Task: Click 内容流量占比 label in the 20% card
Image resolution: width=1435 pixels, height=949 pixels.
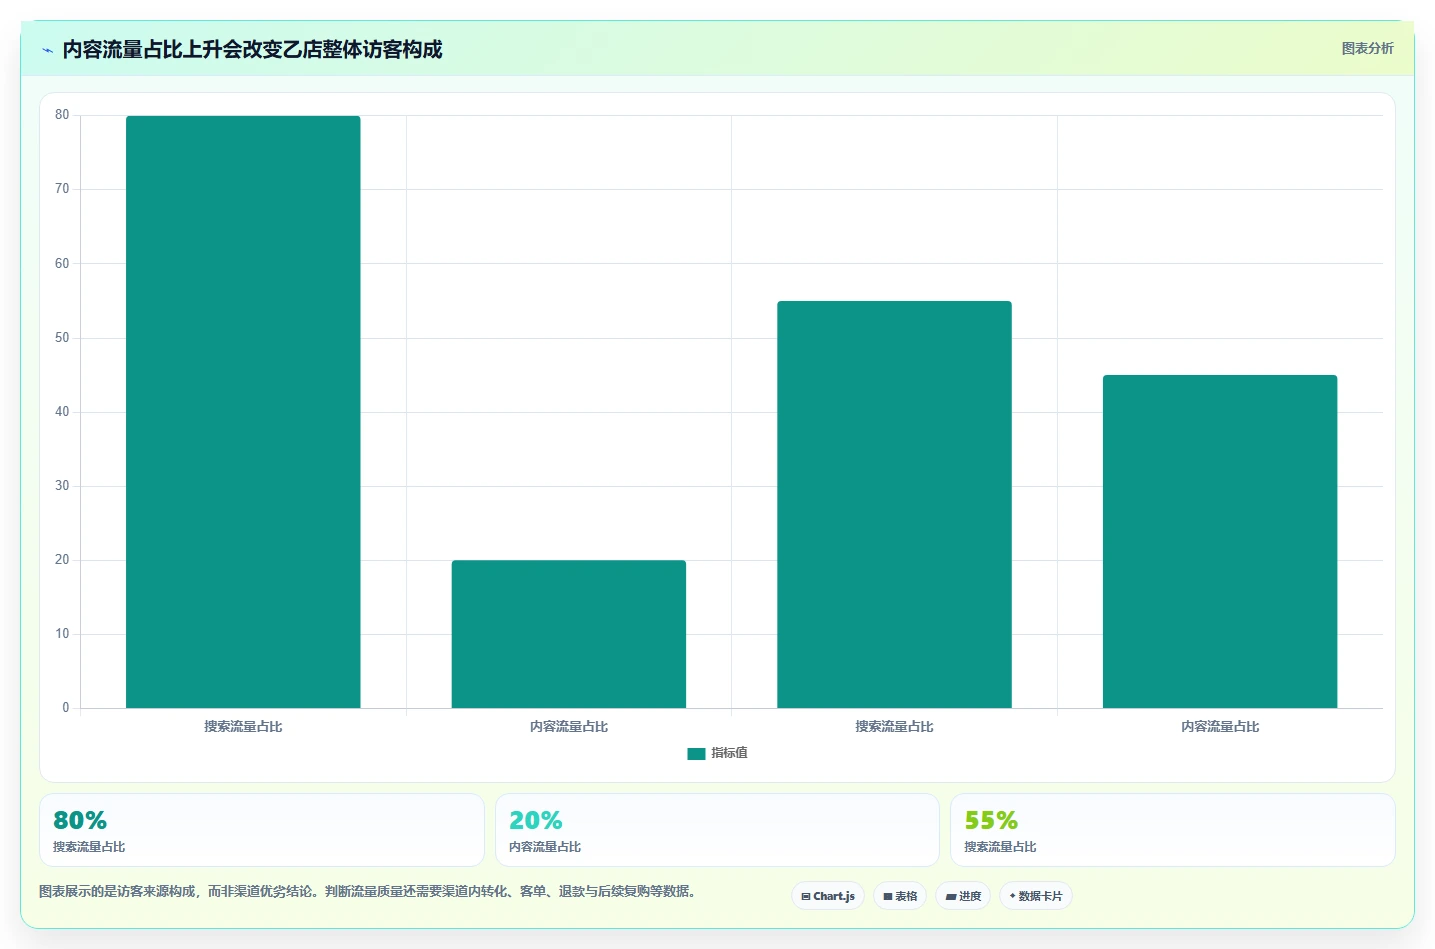Action: point(545,847)
